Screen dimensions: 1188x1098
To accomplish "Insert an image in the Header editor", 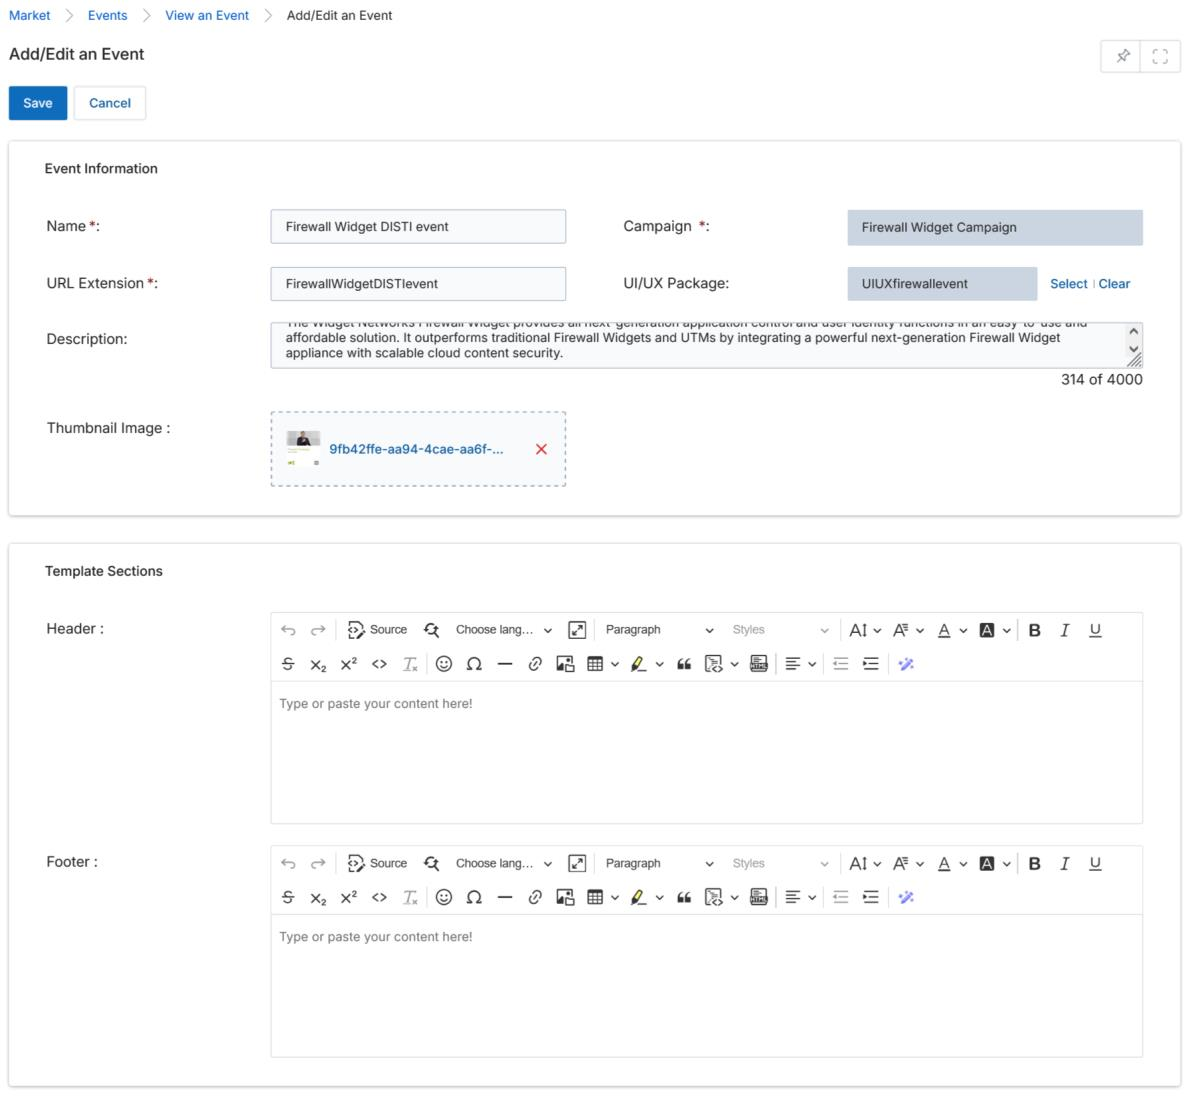I will pyautogui.click(x=565, y=665).
